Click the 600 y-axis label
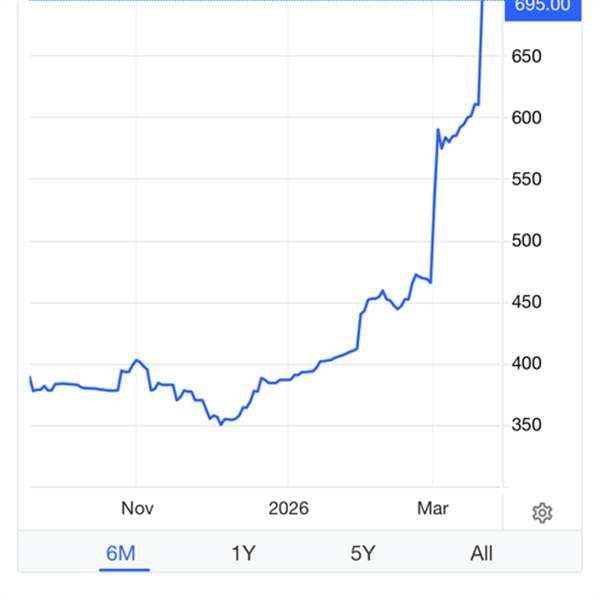Viewport: 600px width, 600px height. (x=526, y=118)
